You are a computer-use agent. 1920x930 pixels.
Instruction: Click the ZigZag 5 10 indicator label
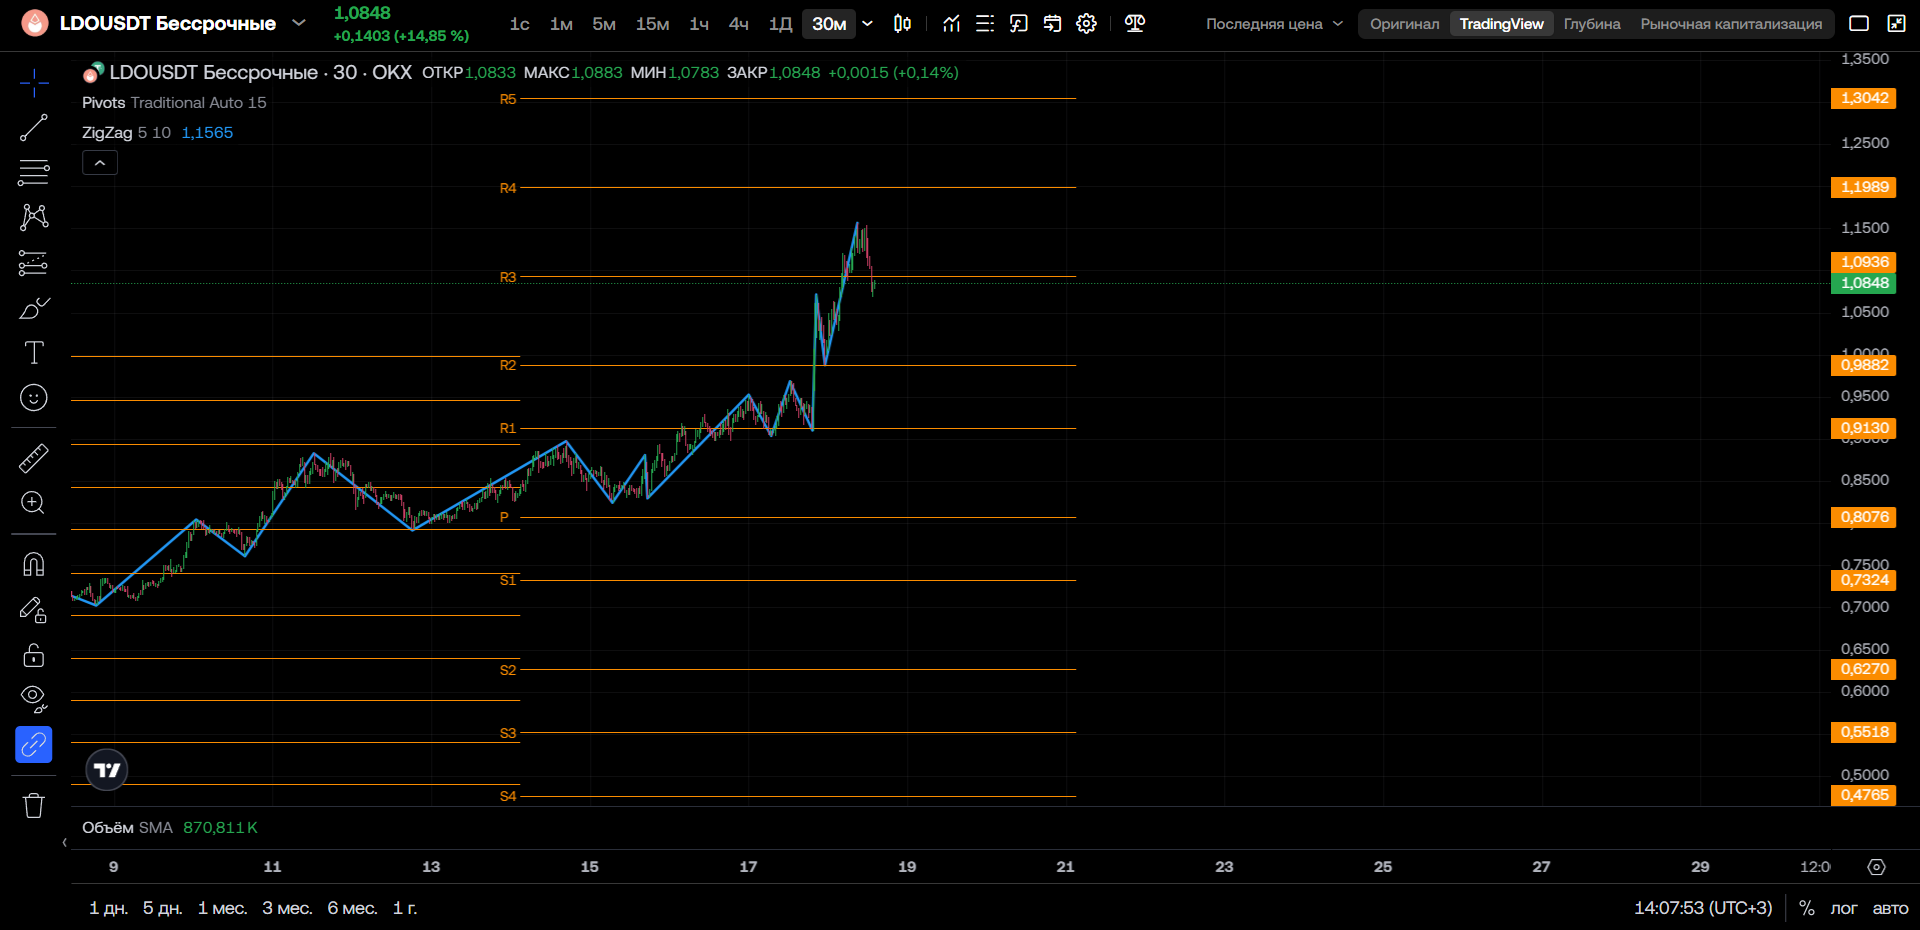[126, 132]
